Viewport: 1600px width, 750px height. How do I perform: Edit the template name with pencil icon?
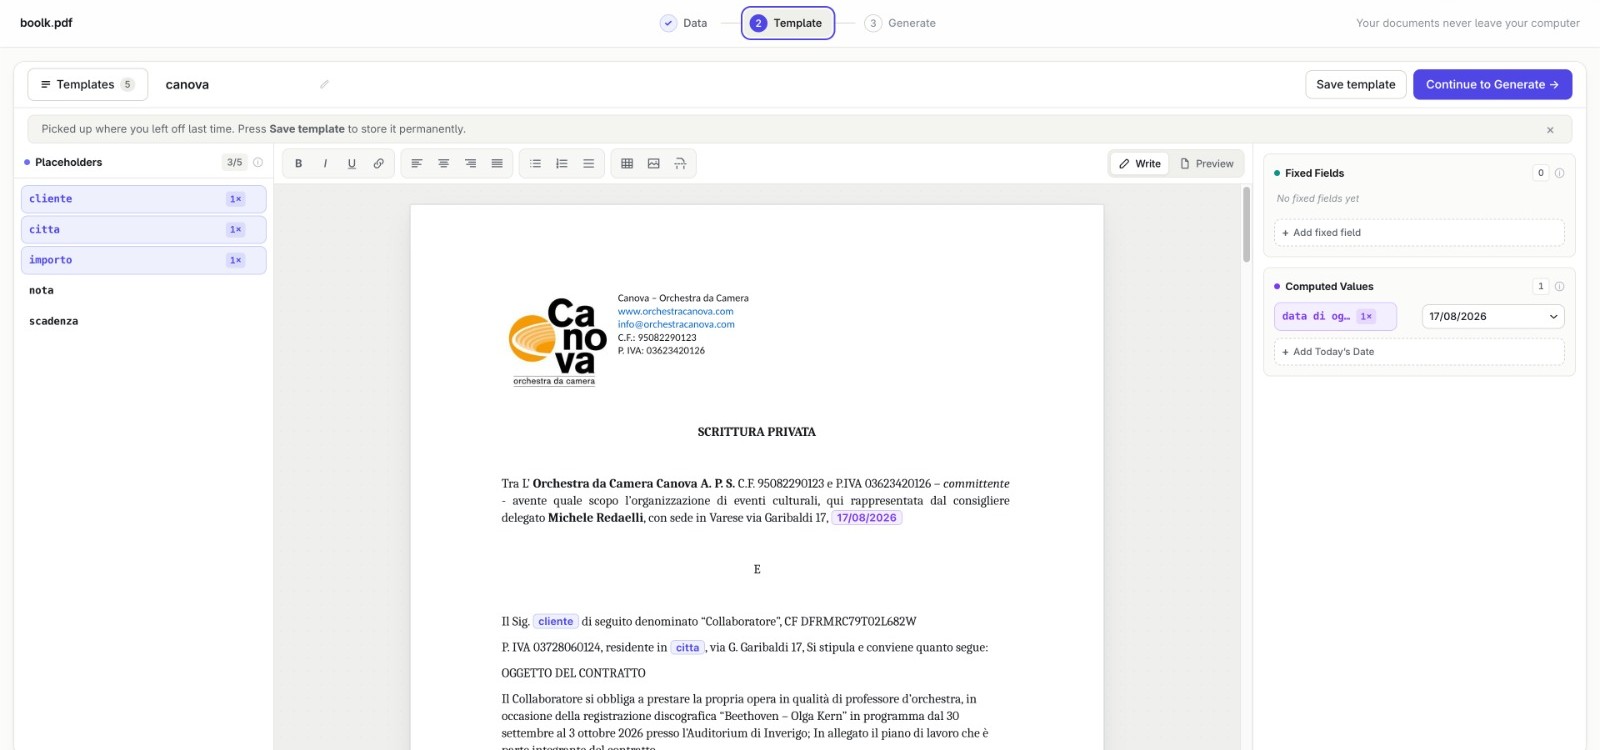(324, 85)
